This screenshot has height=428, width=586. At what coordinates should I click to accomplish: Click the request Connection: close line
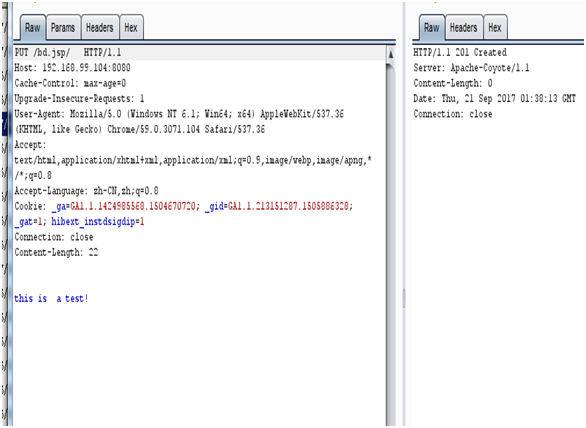tap(54, 237)
